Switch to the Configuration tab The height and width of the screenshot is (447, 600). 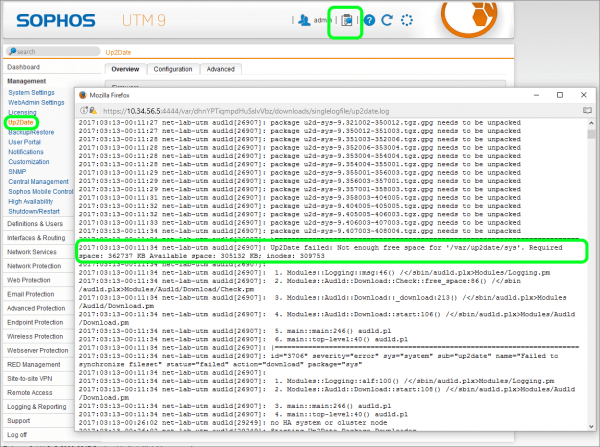(x=173, y=69)
